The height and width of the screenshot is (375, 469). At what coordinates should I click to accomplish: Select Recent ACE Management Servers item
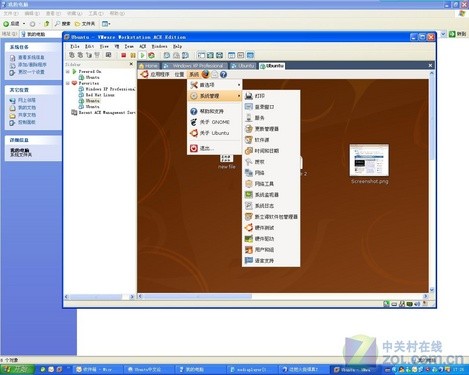coord(104,113)
